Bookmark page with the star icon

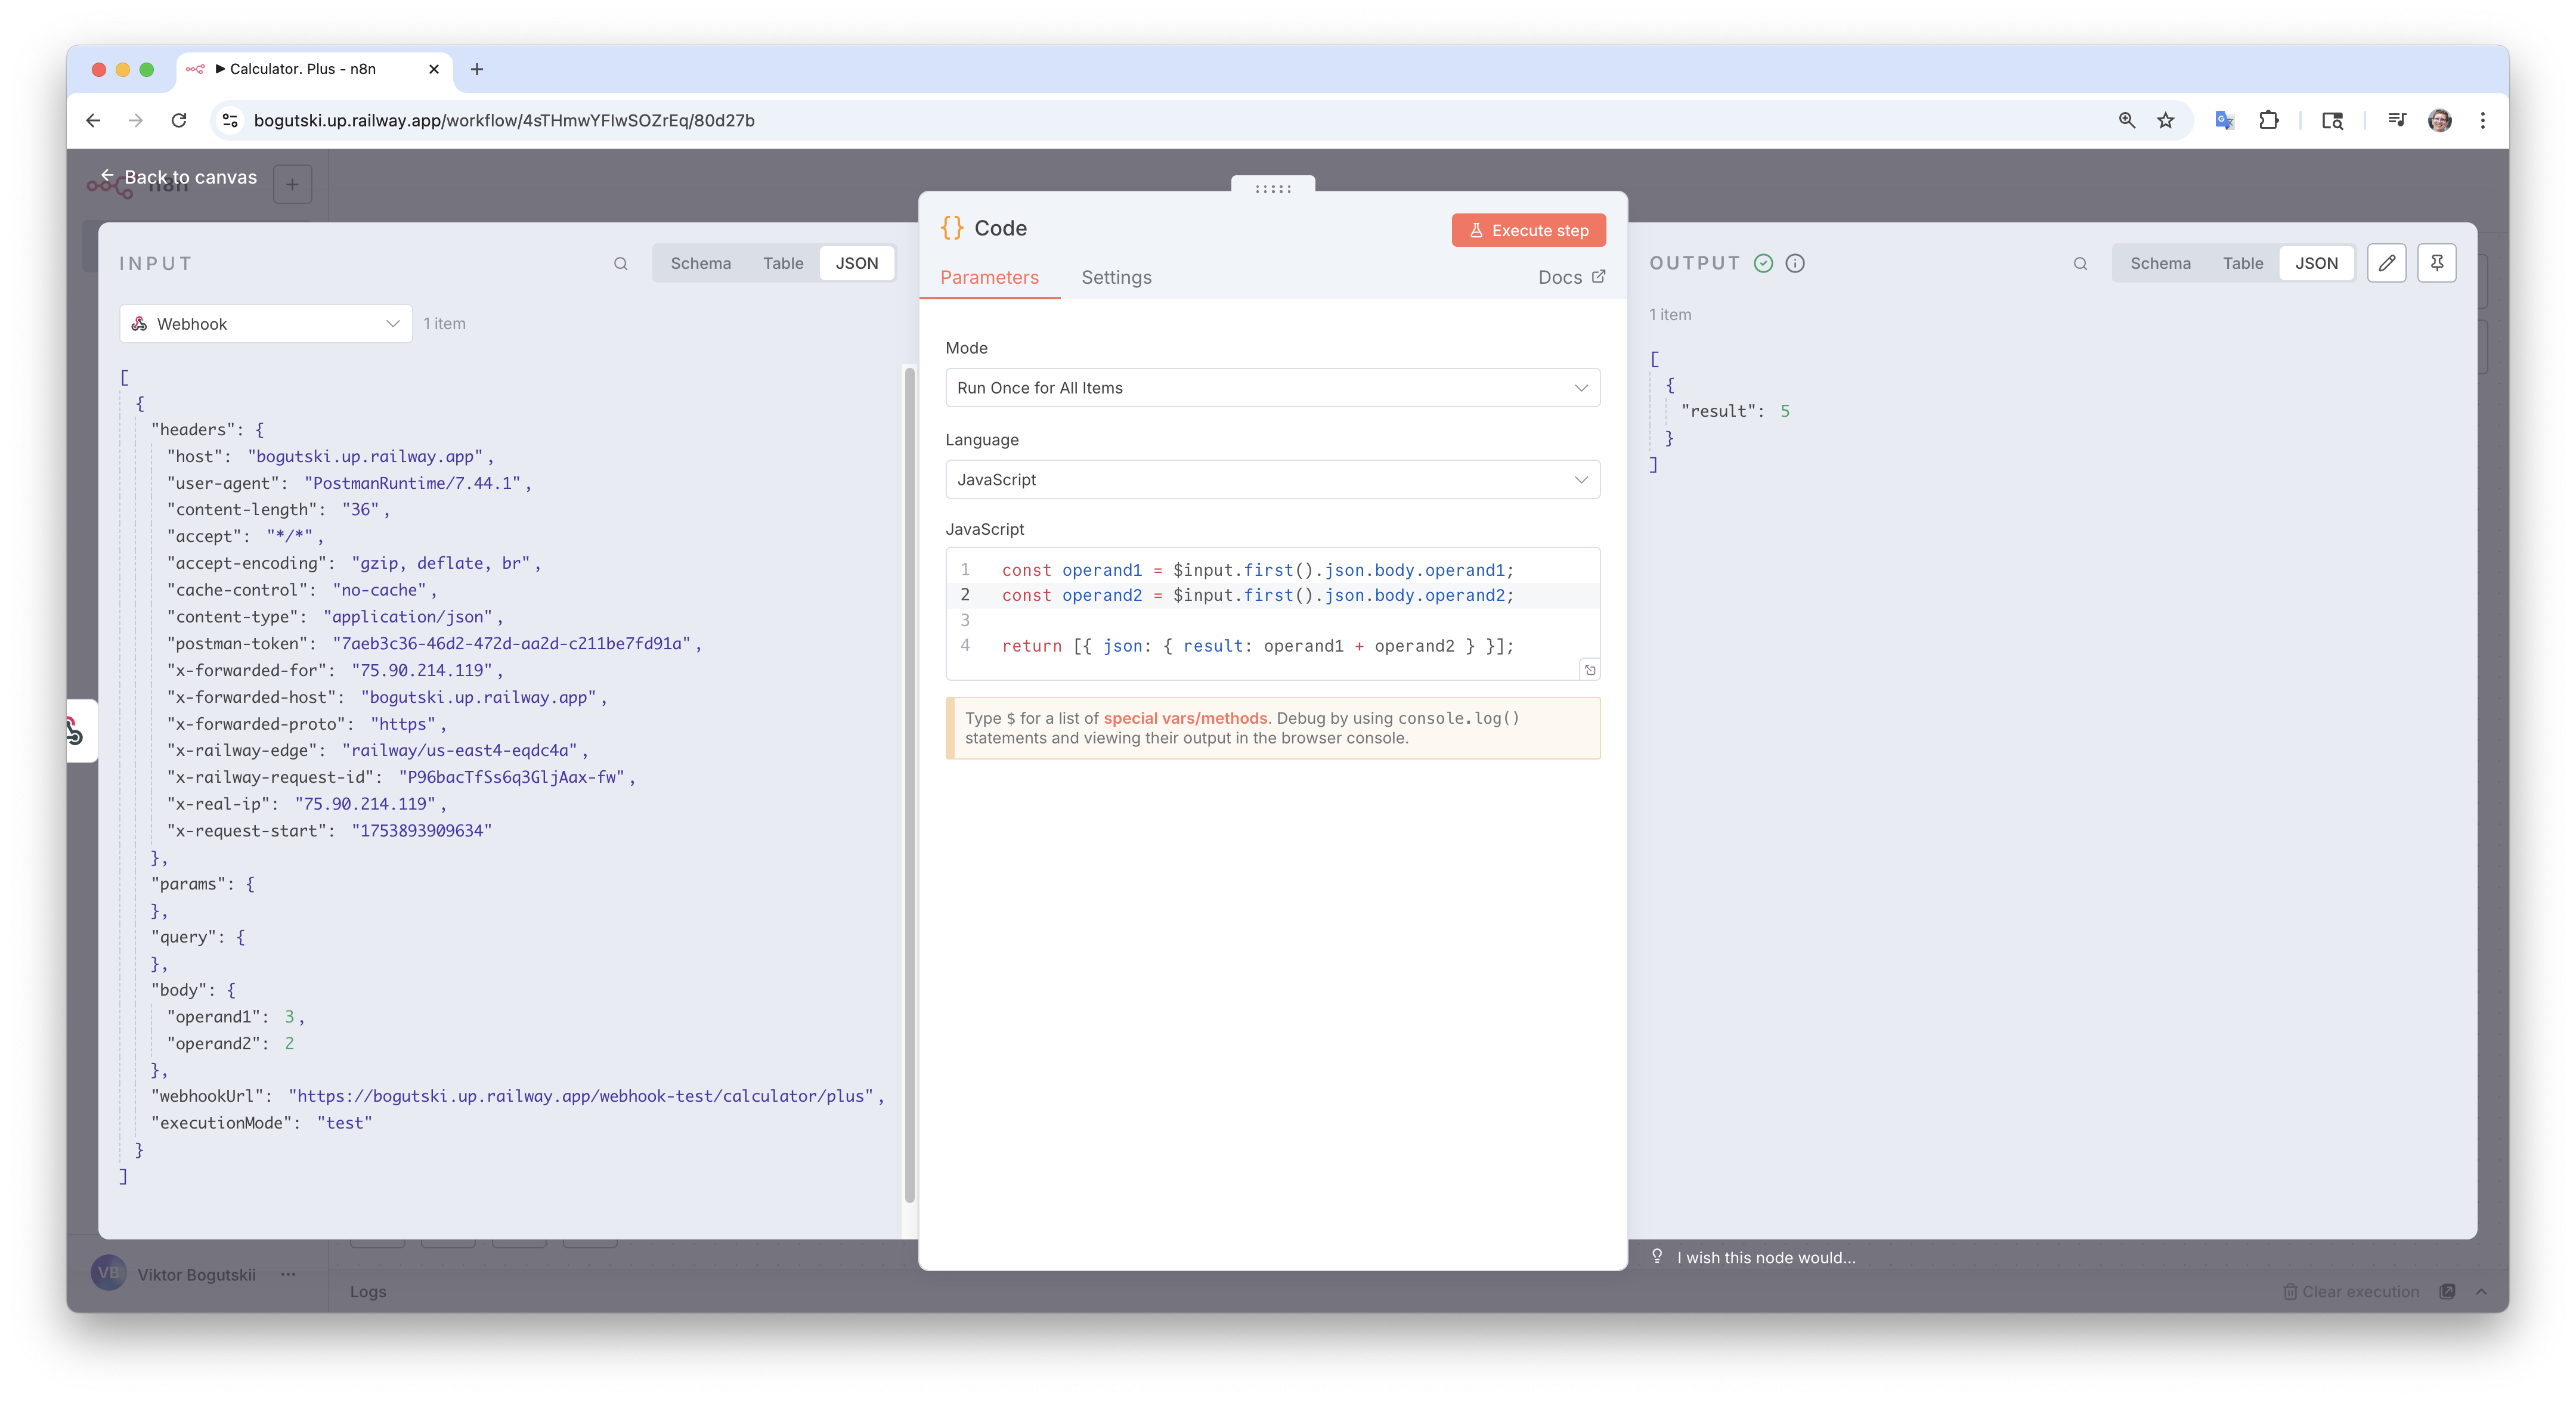point(2165,120)
